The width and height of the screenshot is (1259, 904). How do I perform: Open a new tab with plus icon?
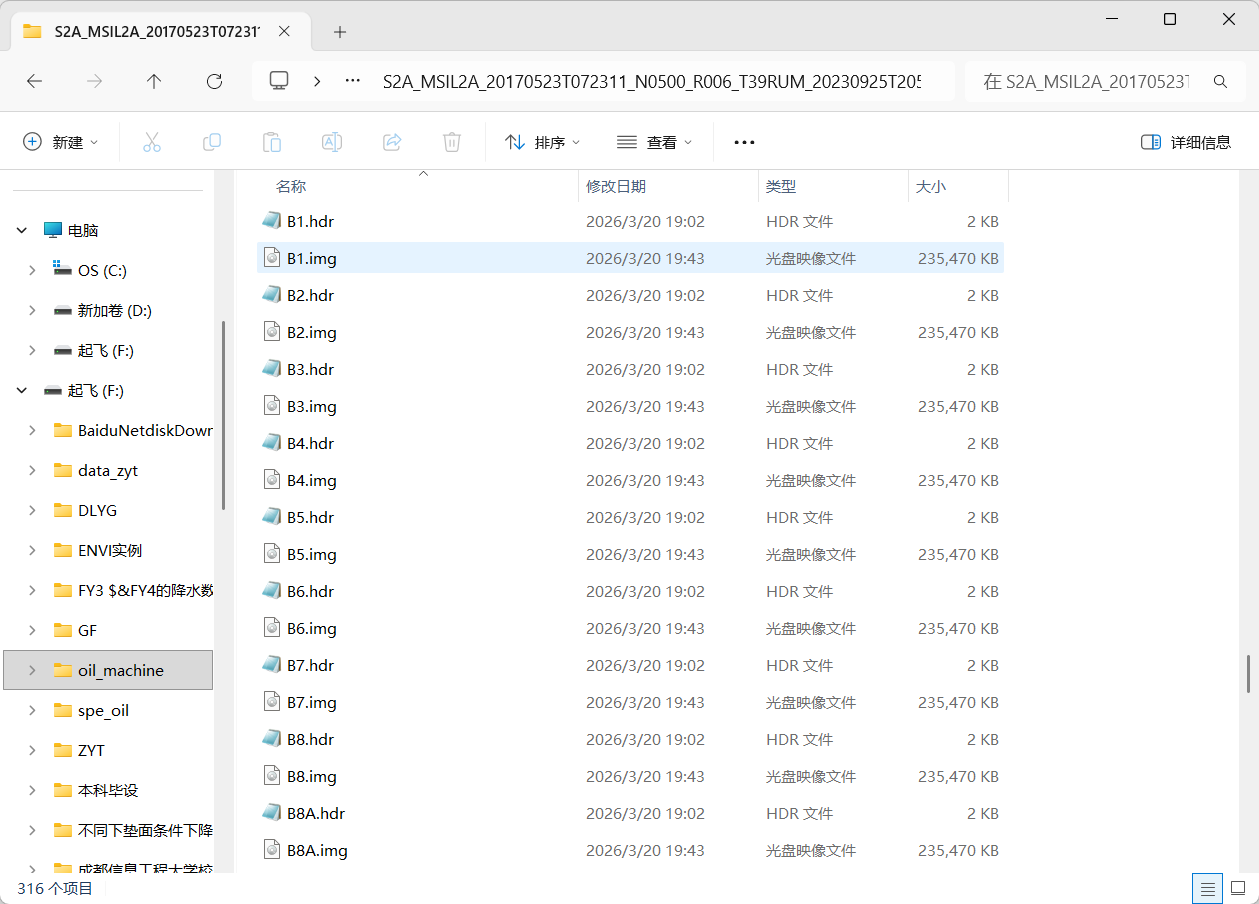[x=340, y=32]
